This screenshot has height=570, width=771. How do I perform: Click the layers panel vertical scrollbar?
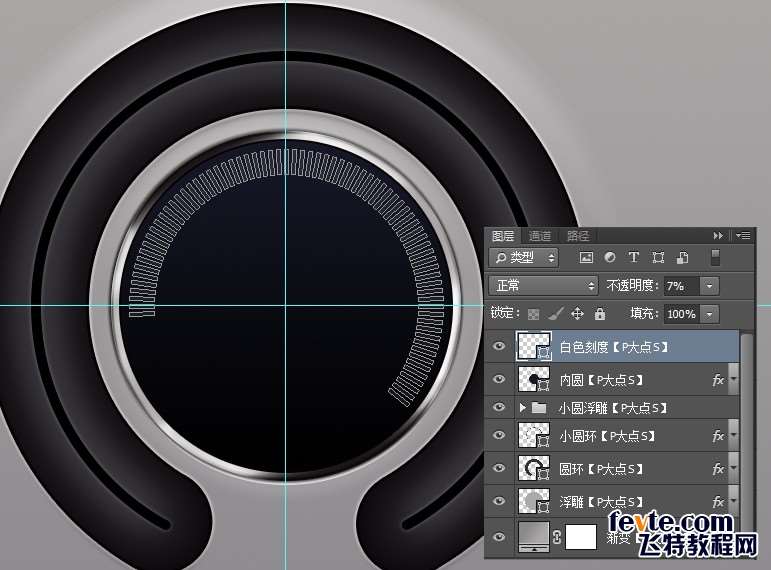coord(746,433)
